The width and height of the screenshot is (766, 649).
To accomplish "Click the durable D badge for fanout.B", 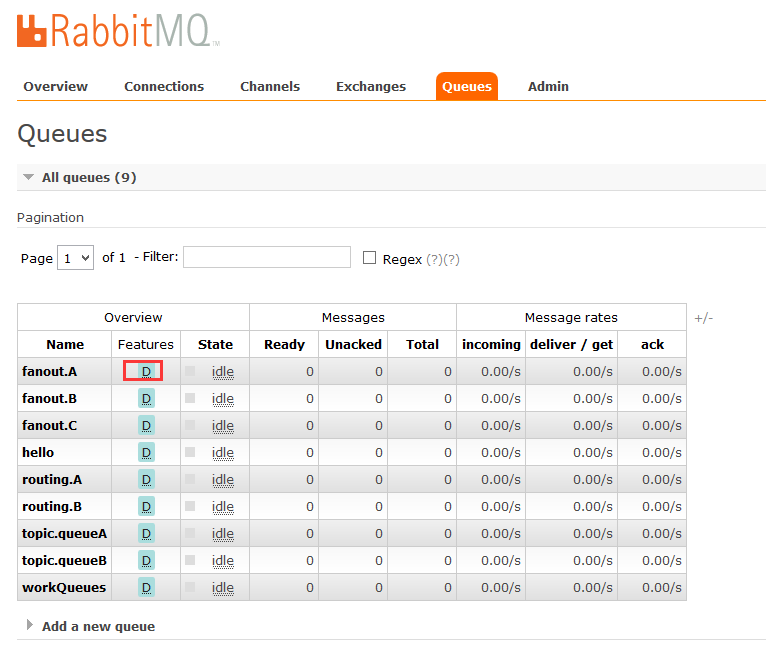I will pyautogui.click(x=146, y=398).
